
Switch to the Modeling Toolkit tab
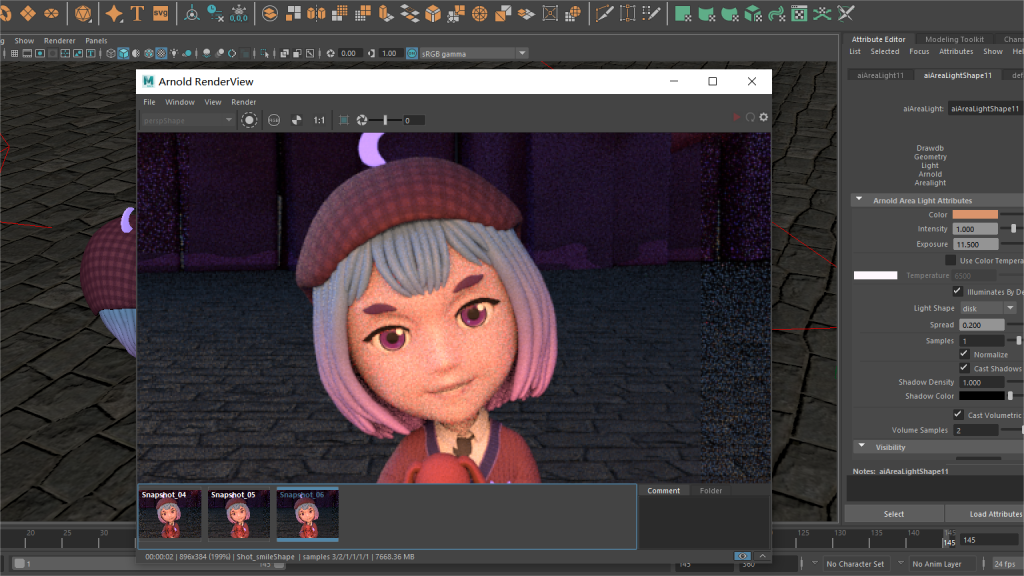(x=954, y=39)
